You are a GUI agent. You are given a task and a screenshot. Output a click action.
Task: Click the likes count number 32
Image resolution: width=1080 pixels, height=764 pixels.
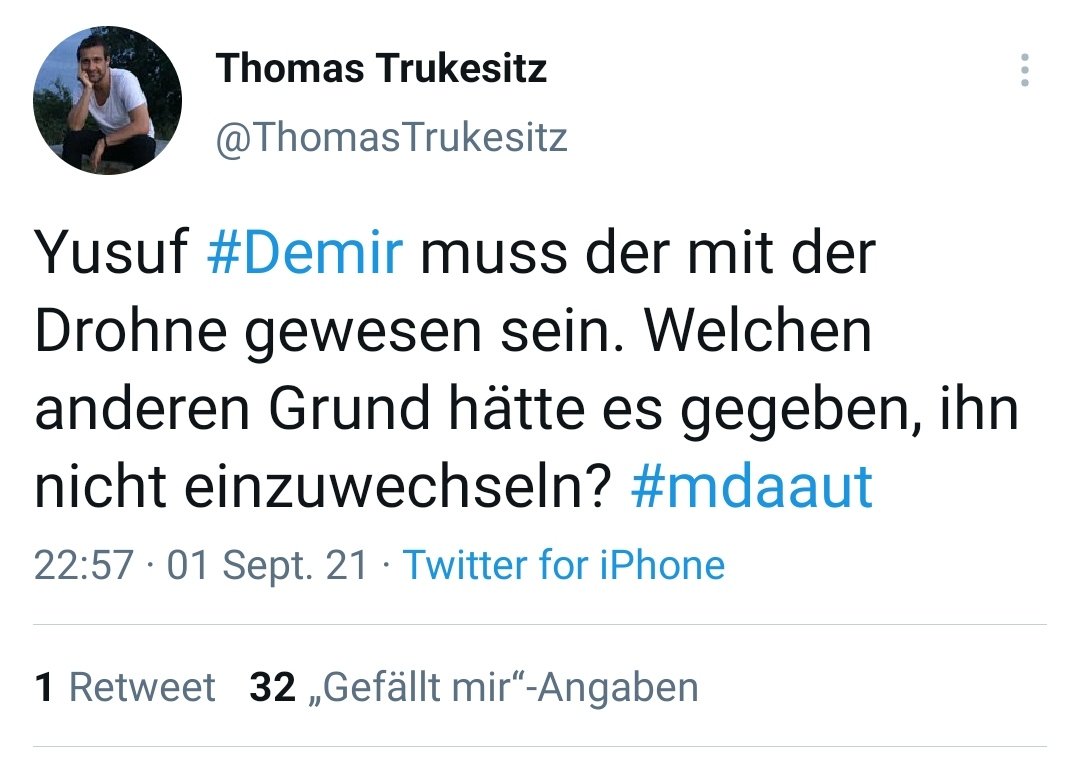click(x=272, y=688)
